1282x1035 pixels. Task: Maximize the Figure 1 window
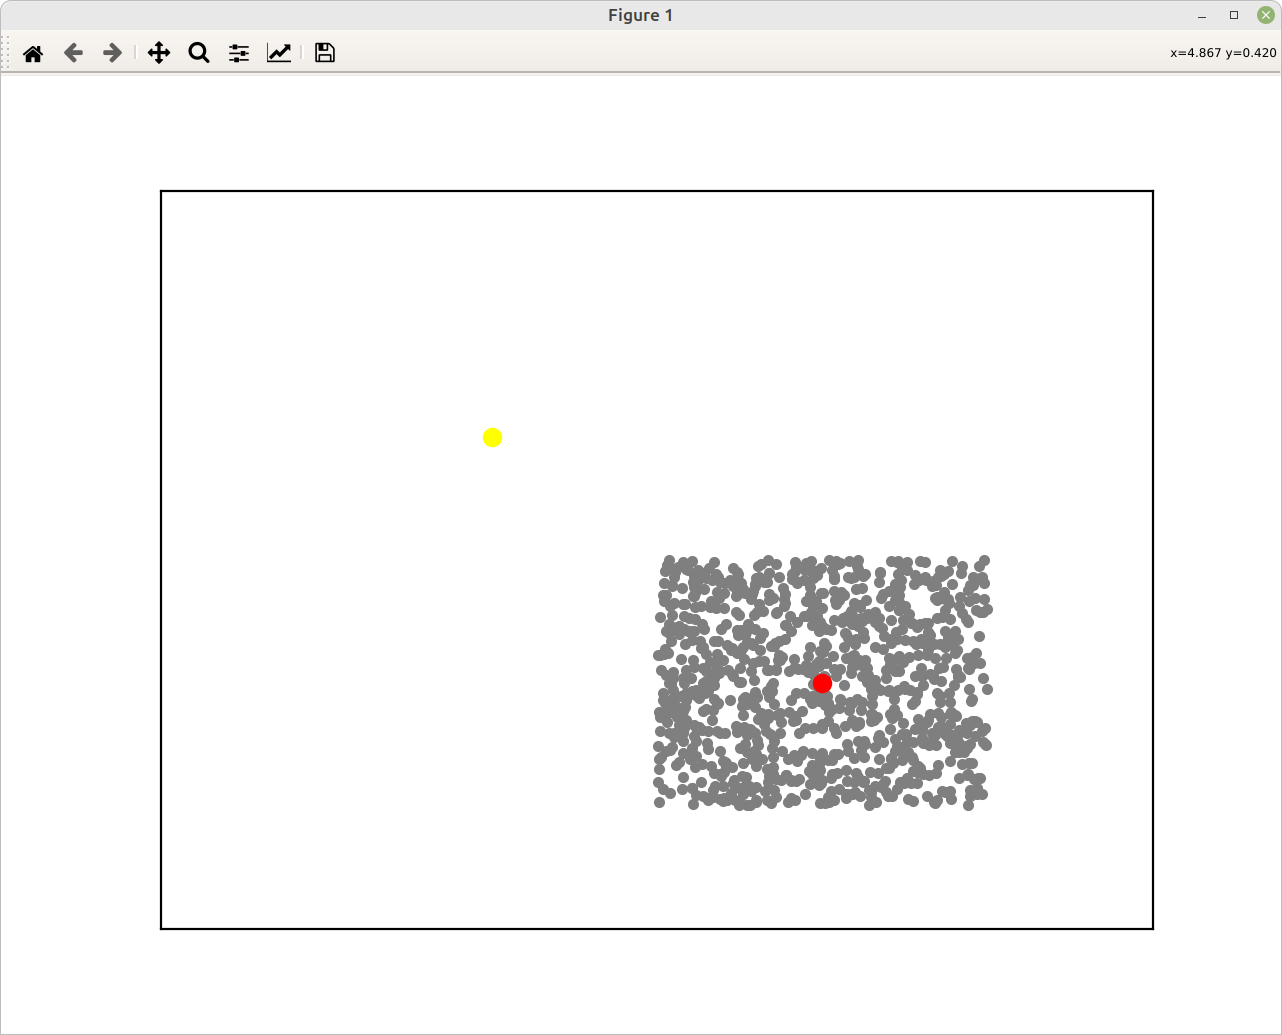tap(1234, 15)
